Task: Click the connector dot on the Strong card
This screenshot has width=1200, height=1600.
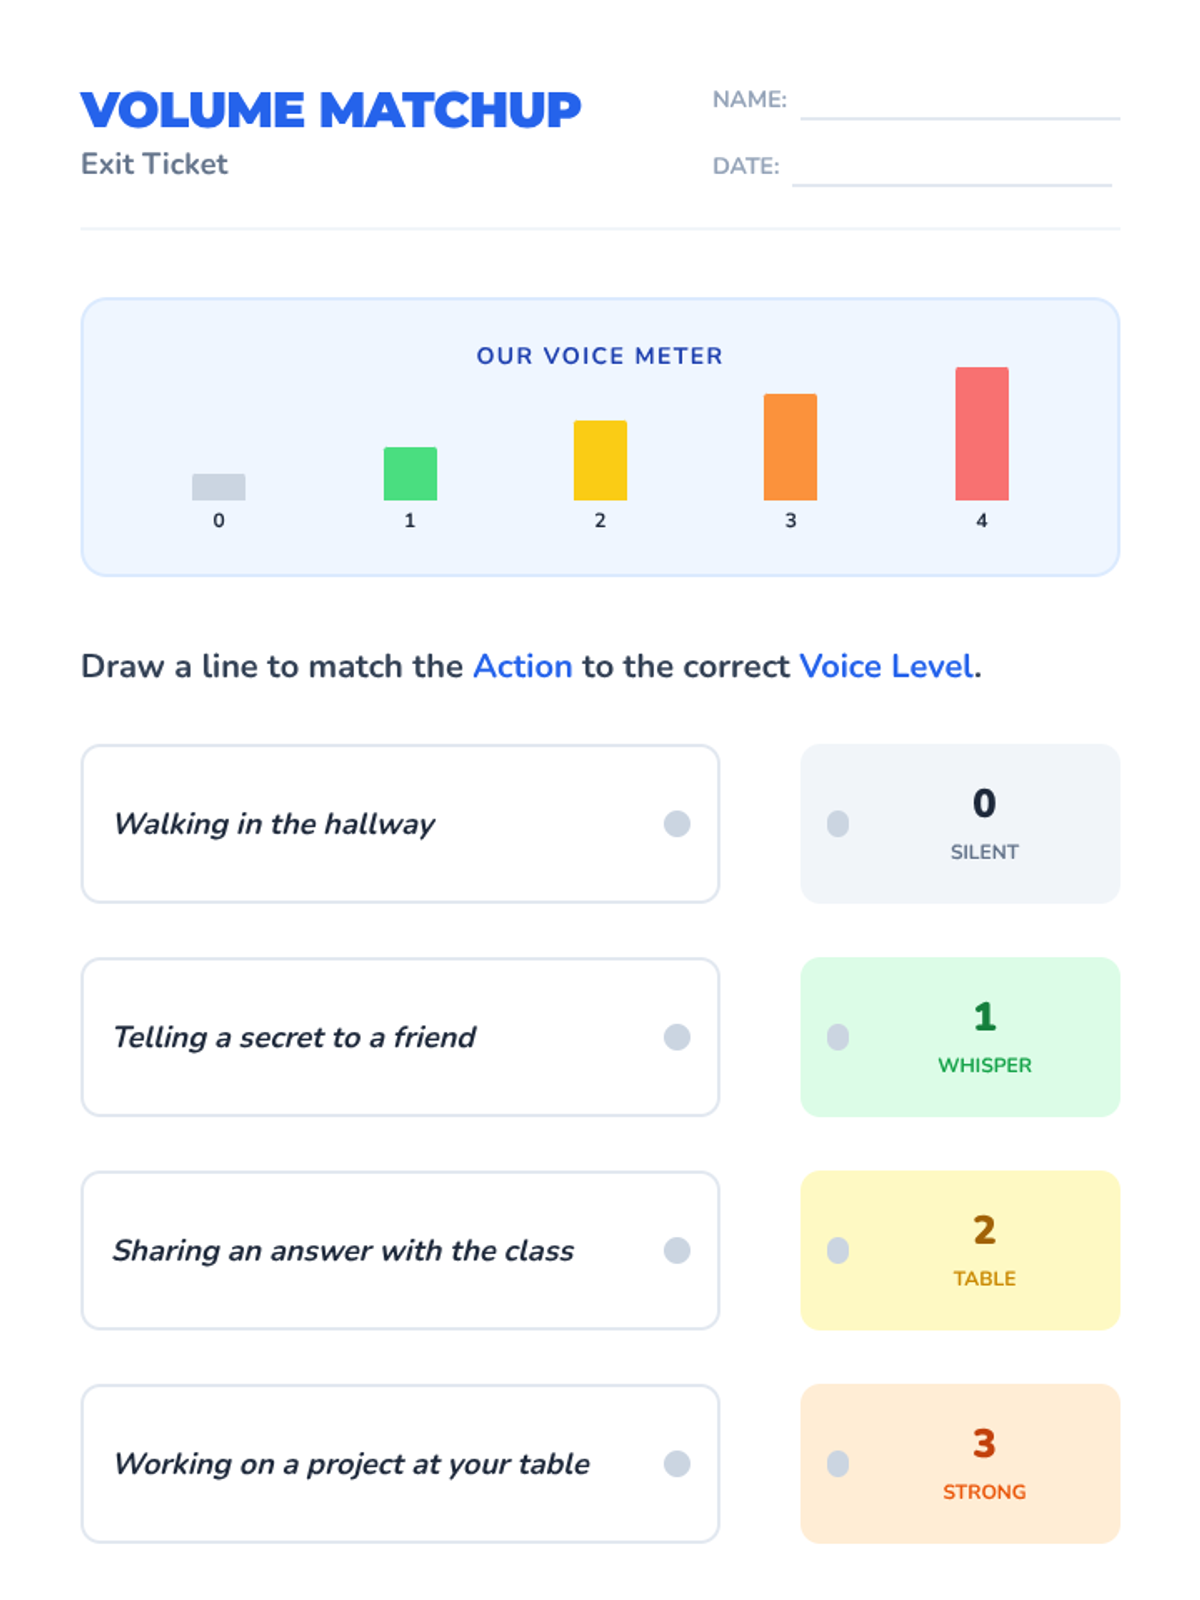Action: (x=838, y=1464)
